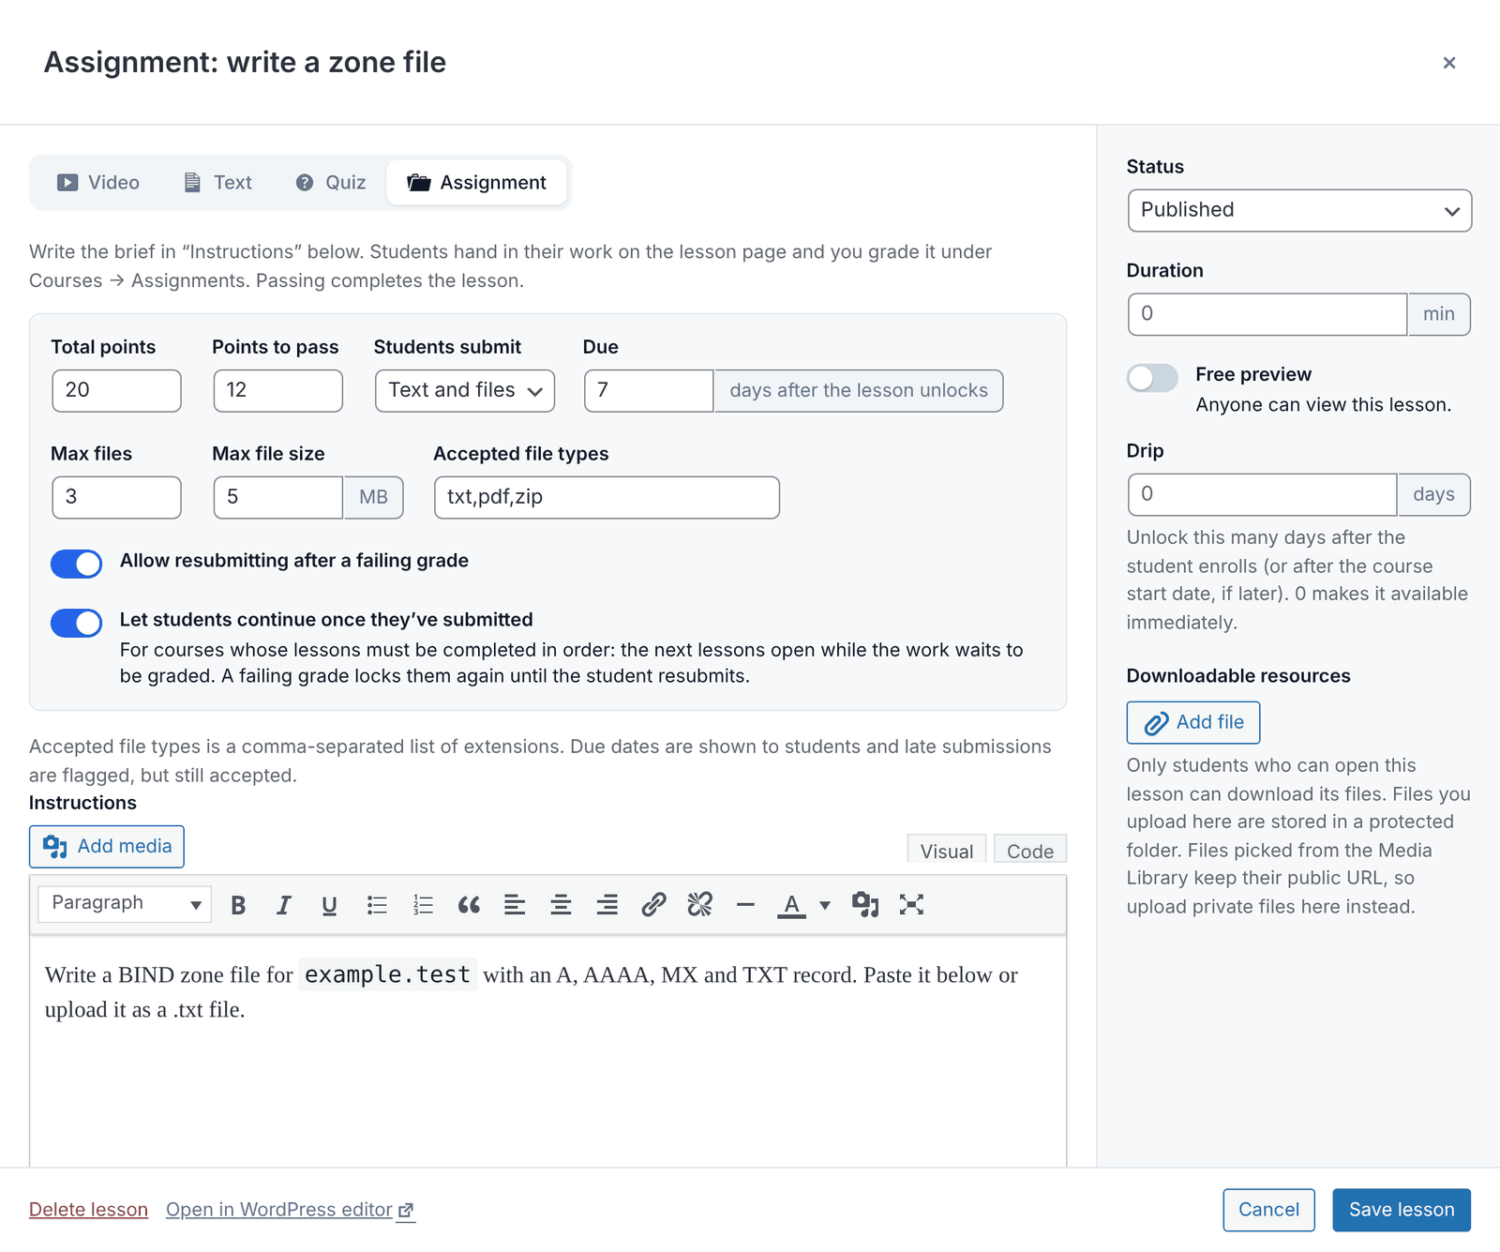
Task: Click Add file under Downloadable resources
Action: coord(1193,722)
